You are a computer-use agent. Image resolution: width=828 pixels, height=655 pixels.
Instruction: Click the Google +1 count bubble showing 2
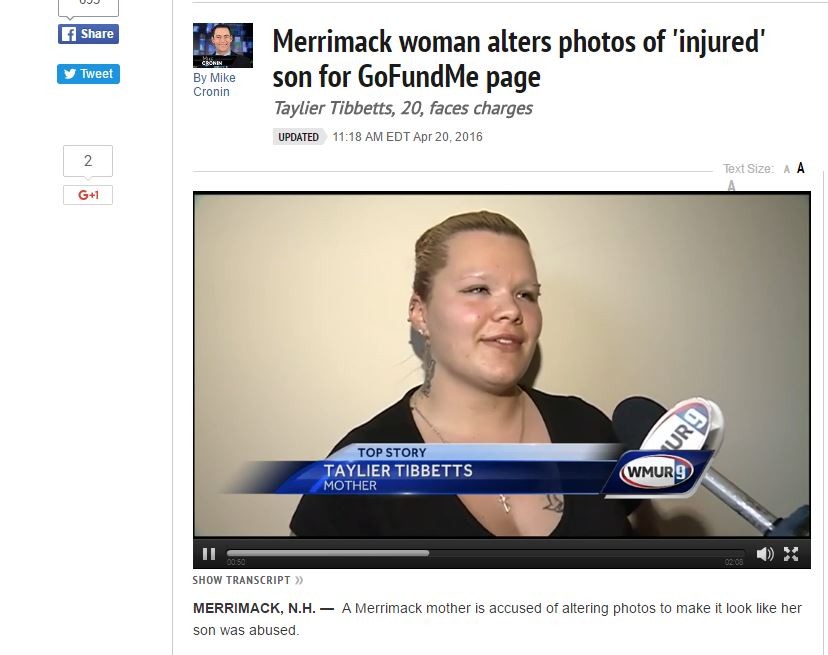[x=88, y=161]
